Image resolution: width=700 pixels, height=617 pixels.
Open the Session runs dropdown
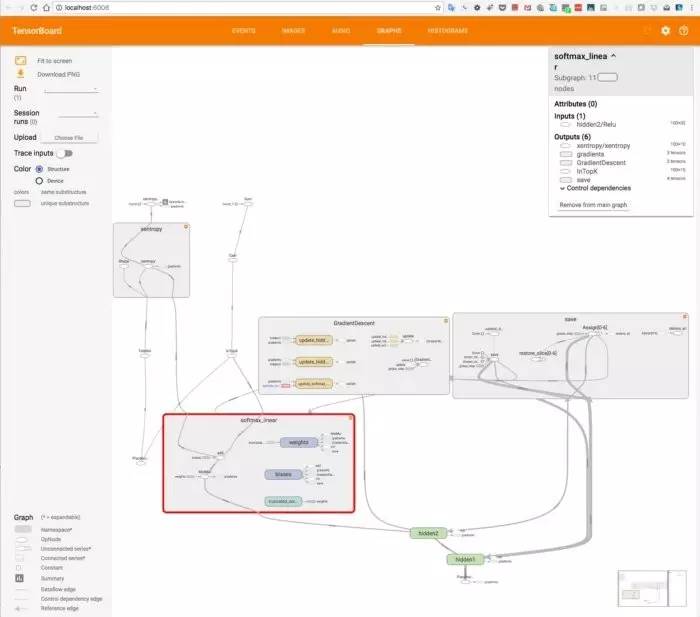78,114
